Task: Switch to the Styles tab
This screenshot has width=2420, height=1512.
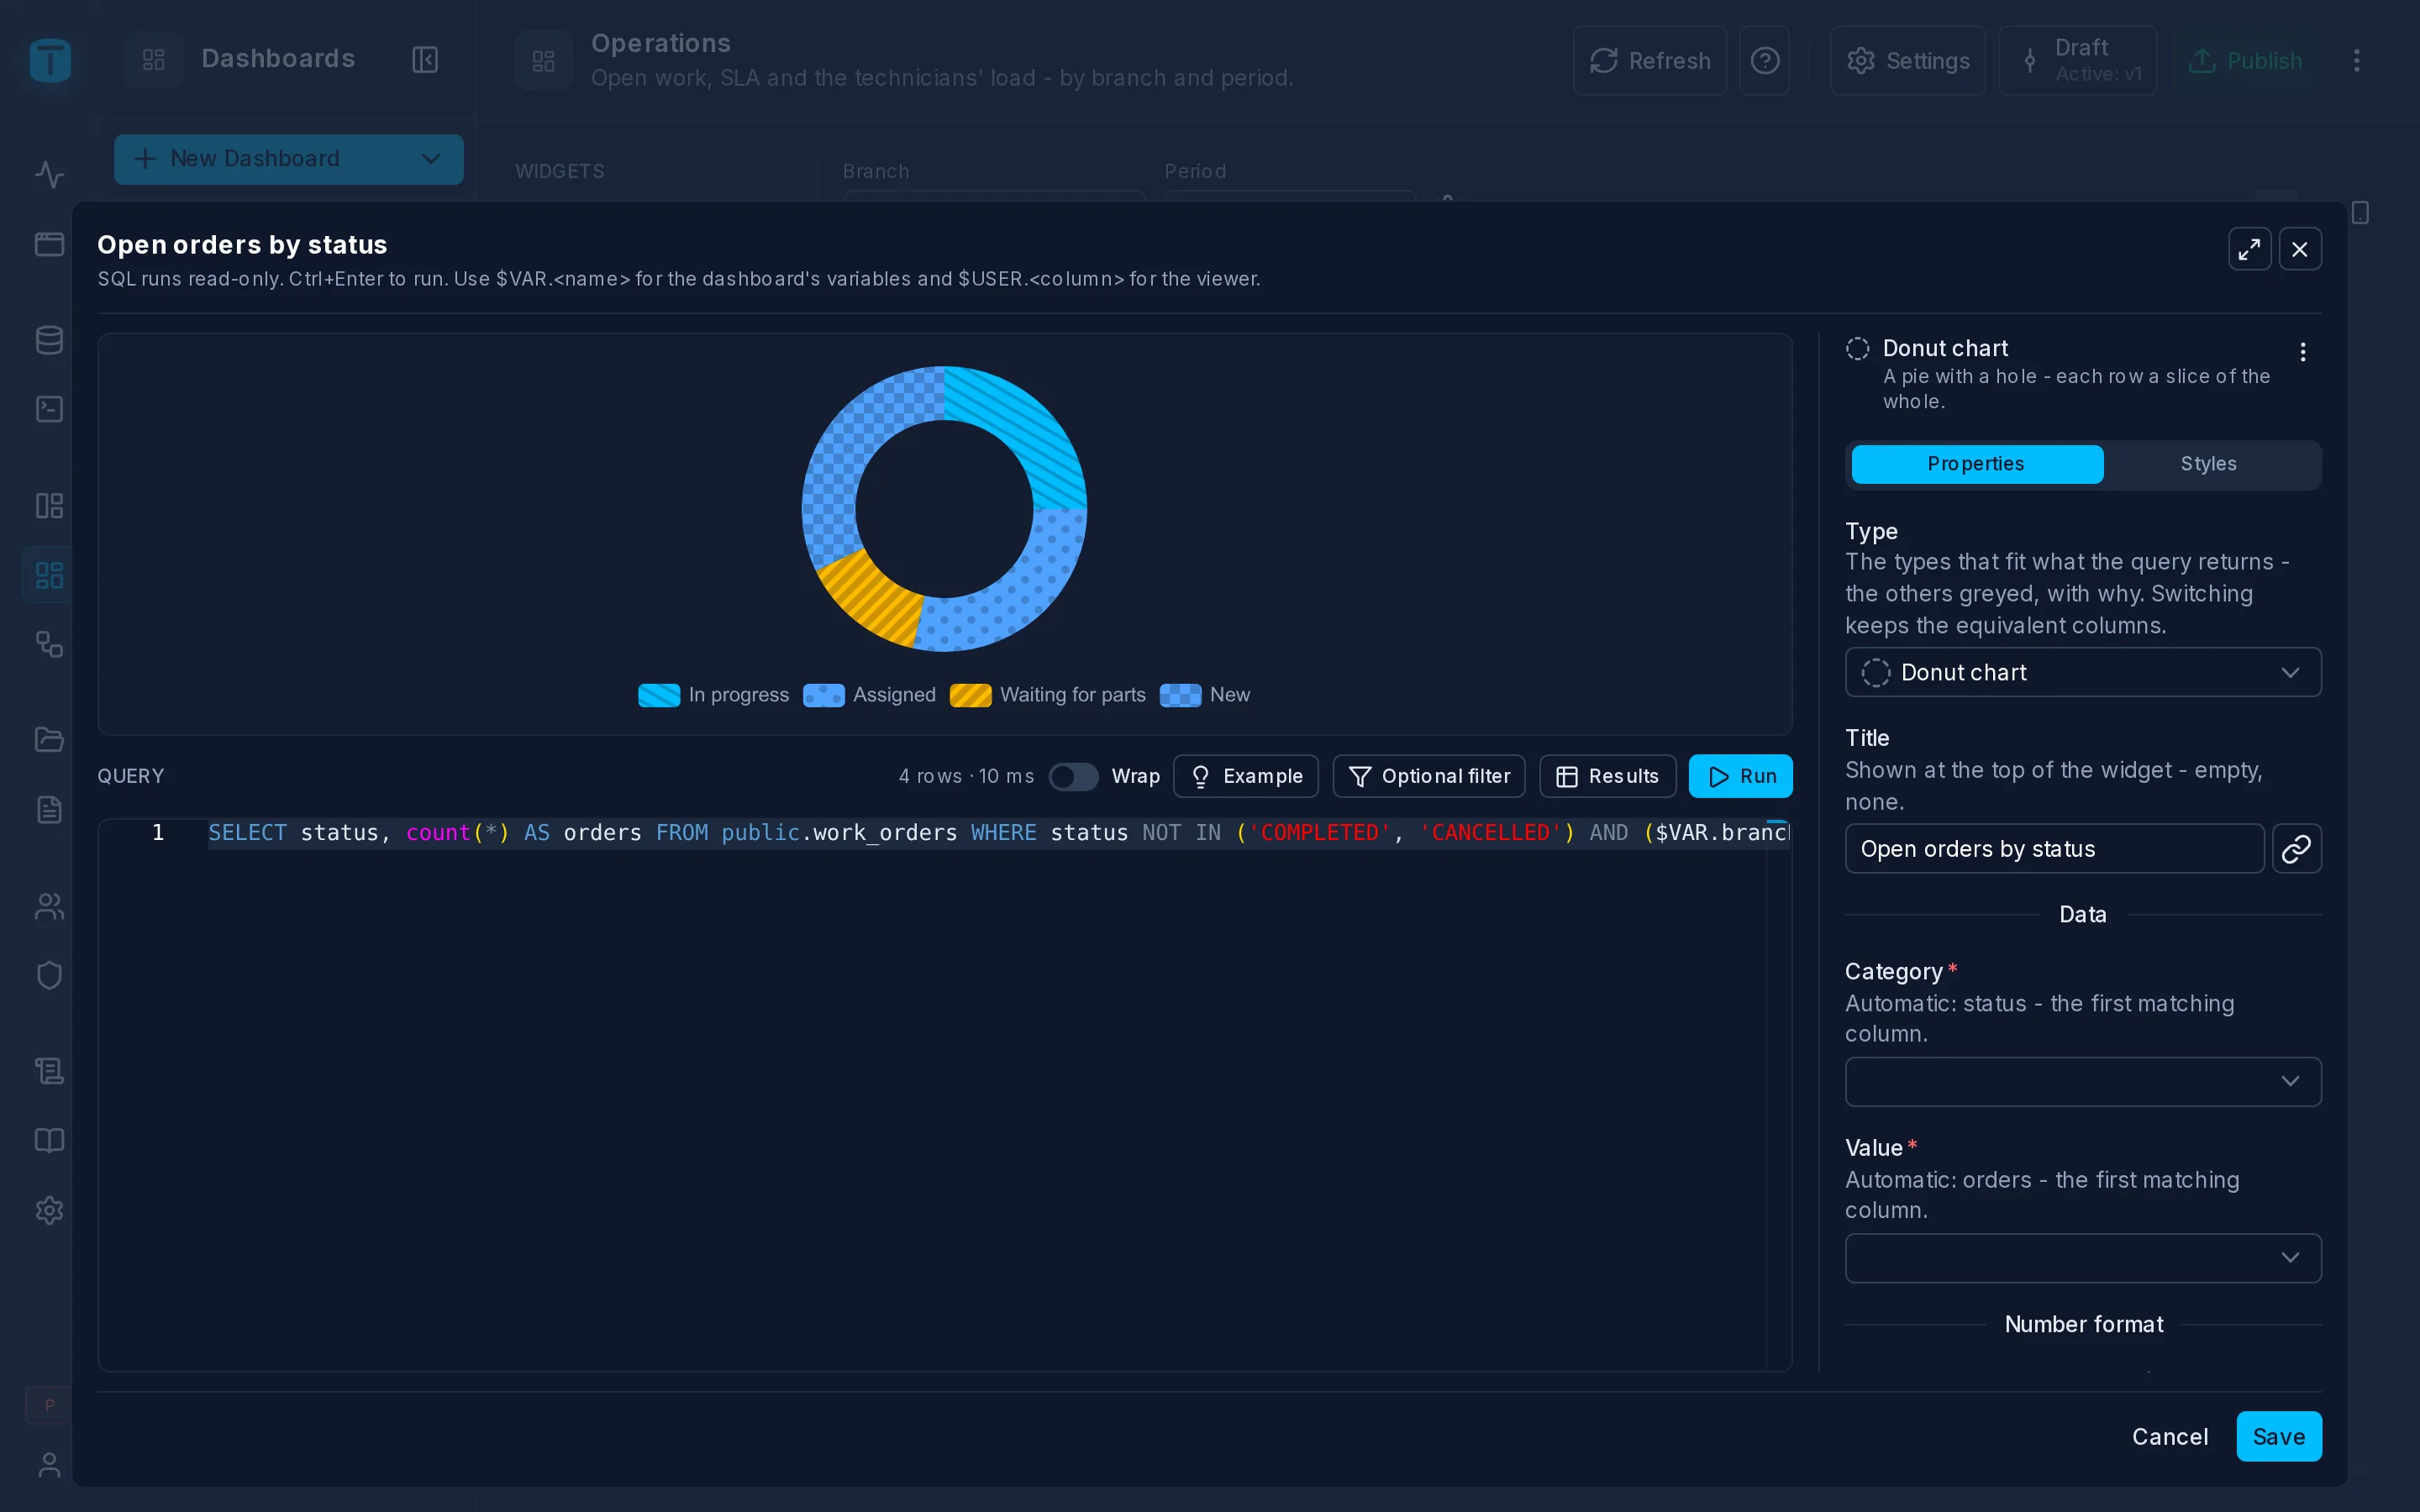Action: click(x=2208, y=465)
